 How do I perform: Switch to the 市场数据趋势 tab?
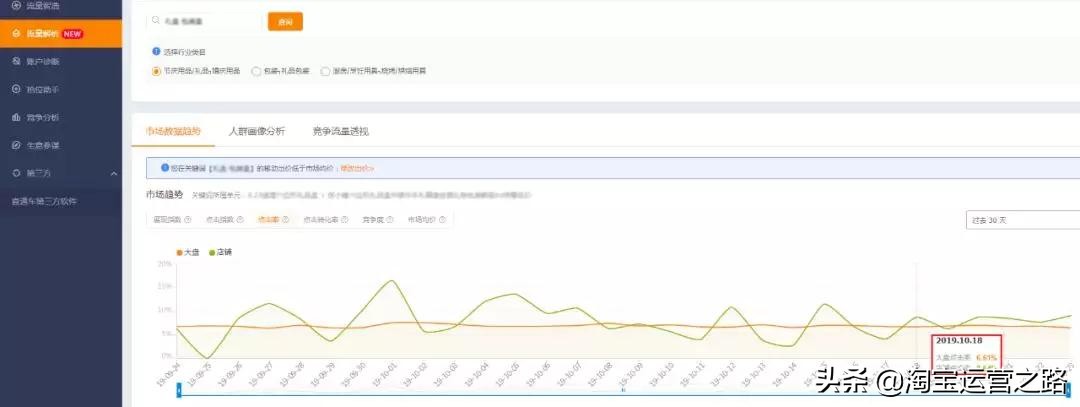[x=173, y=131]
